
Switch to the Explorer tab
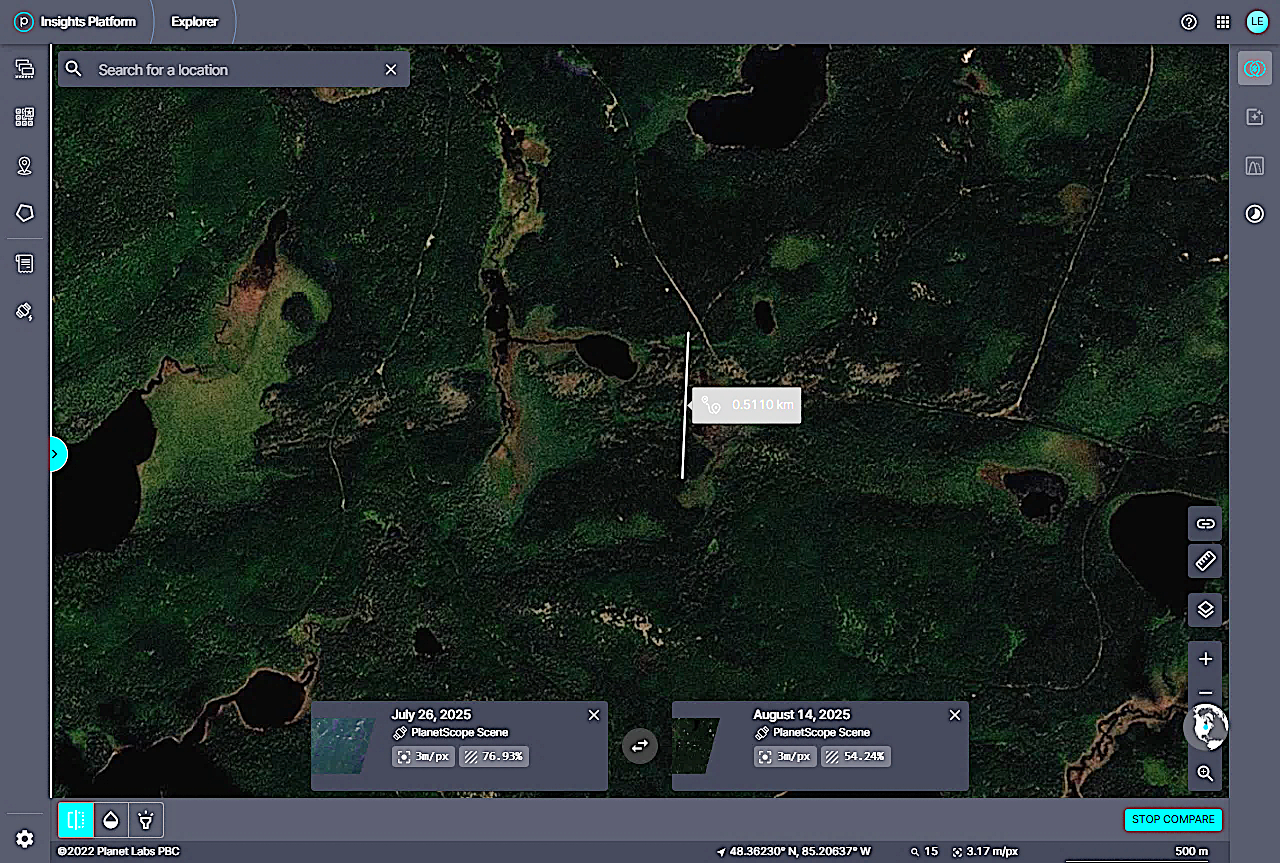pos(195,22)
